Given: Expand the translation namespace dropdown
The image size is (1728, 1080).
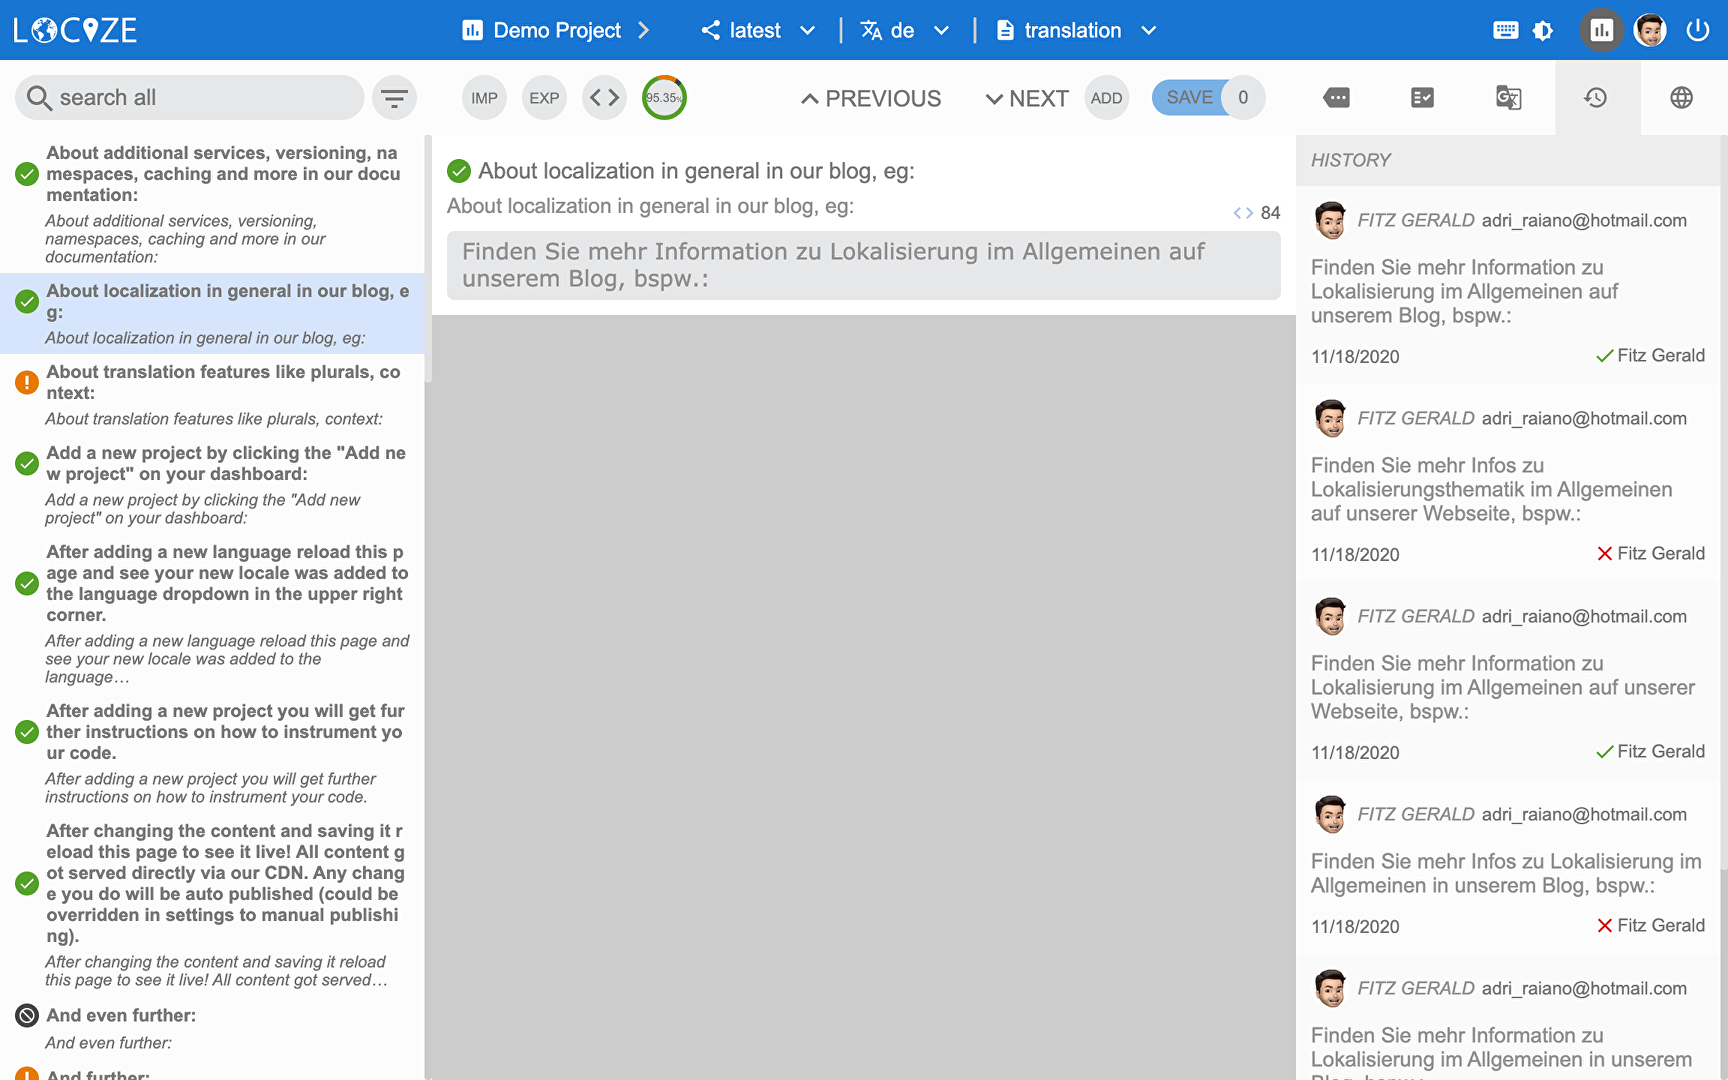Looking at the screenshot, I should [x=1076, y=30].
